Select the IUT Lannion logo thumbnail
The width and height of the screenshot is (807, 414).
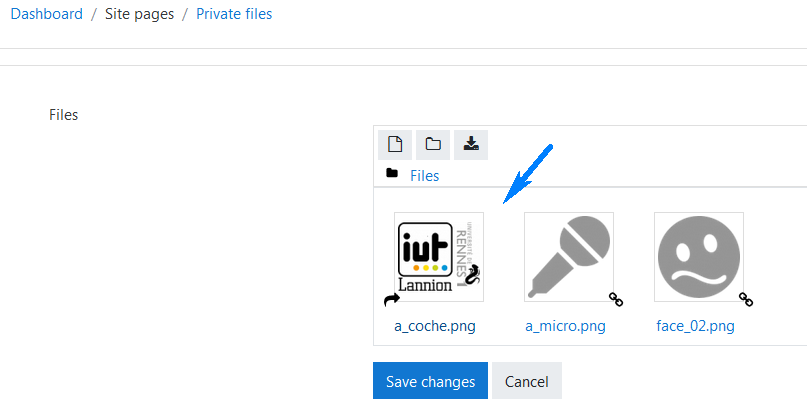(439, 257)
